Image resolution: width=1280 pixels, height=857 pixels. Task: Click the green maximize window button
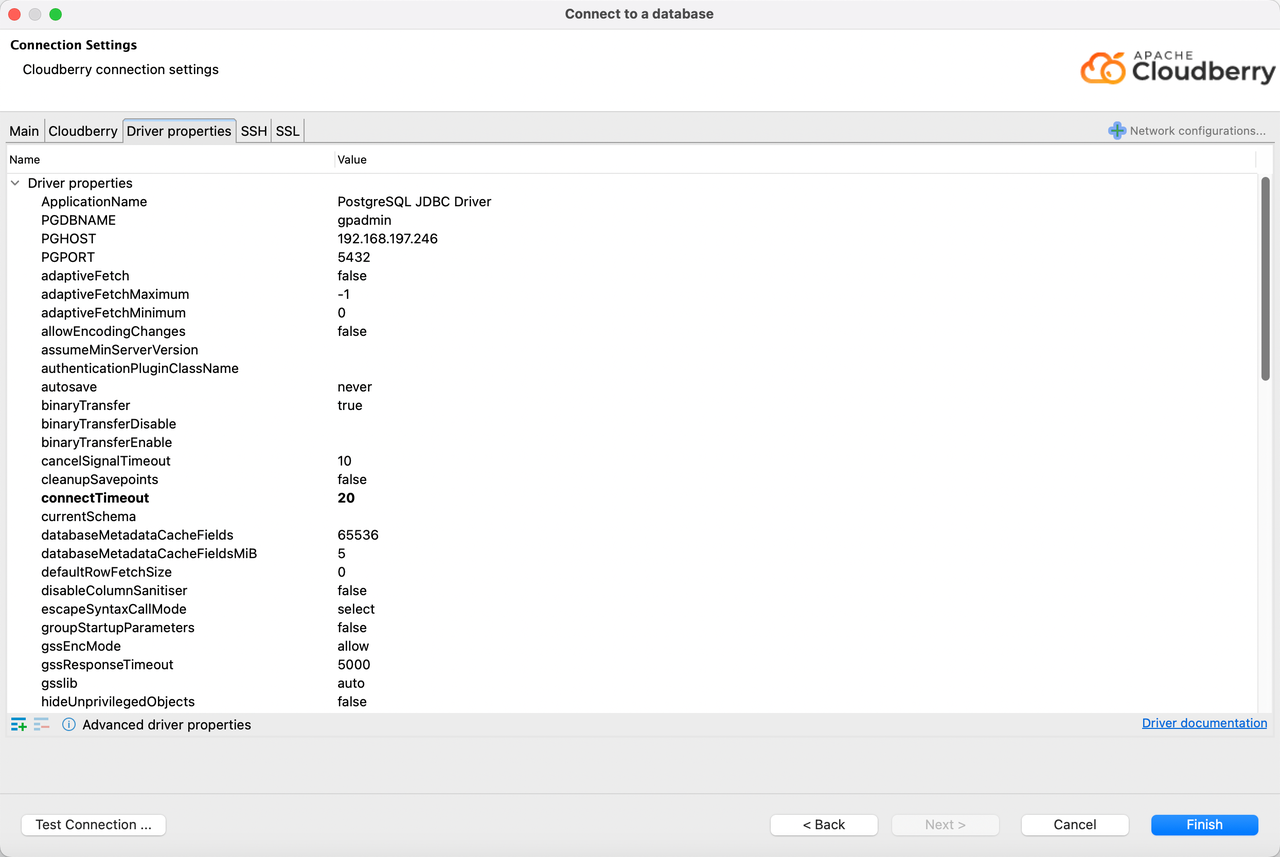click(x=55, y=14)
